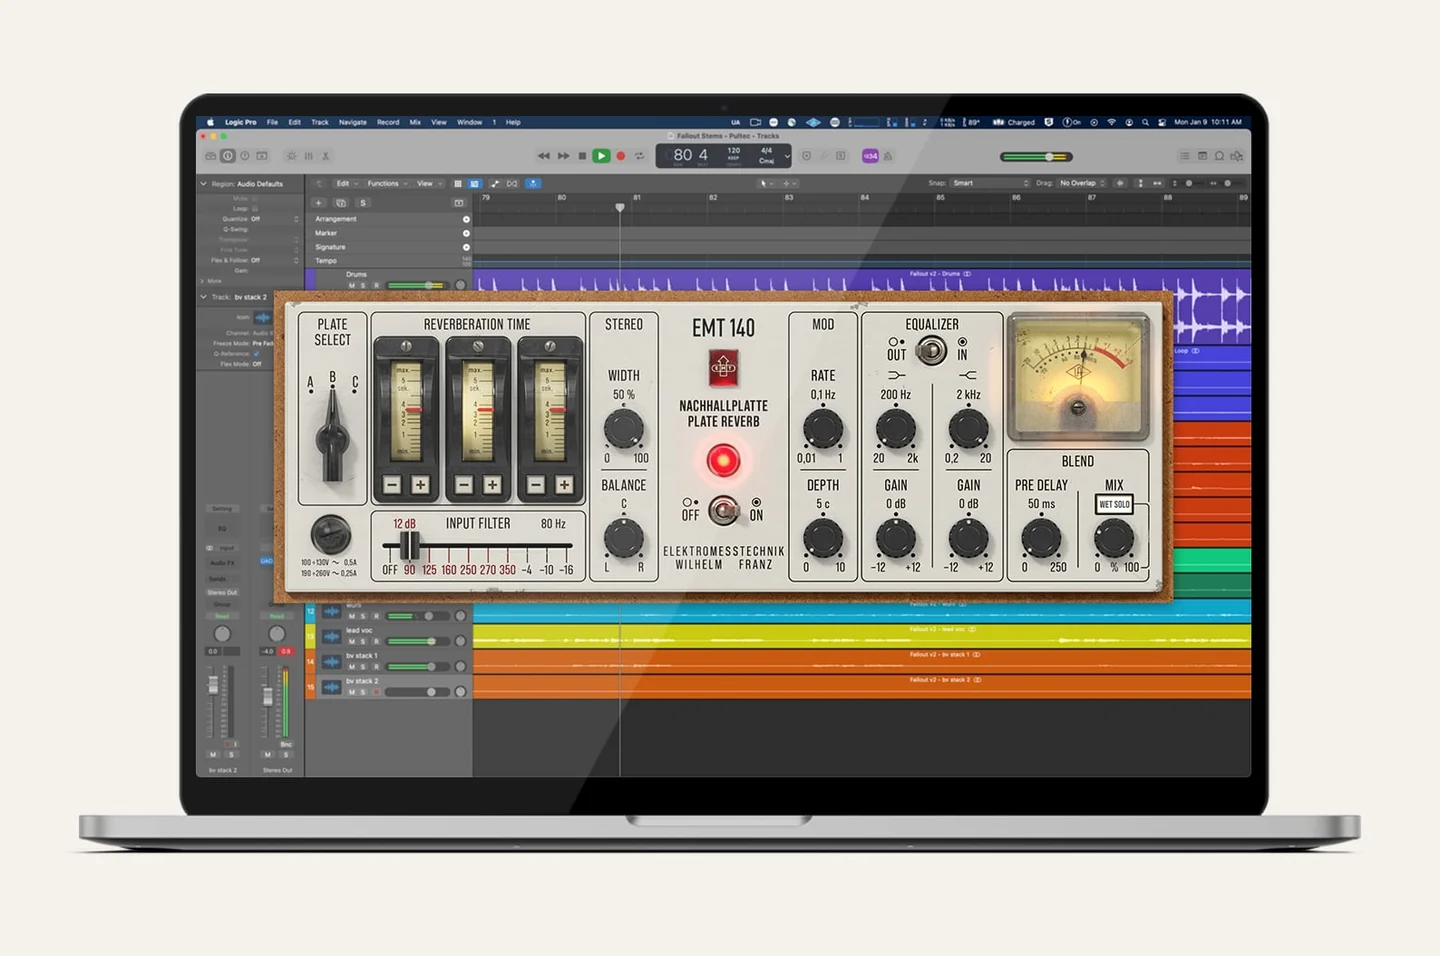Decrease the first reverberation time minus button
The width and height of the screenshot is (1440, 956).
[x=392, y=485]
